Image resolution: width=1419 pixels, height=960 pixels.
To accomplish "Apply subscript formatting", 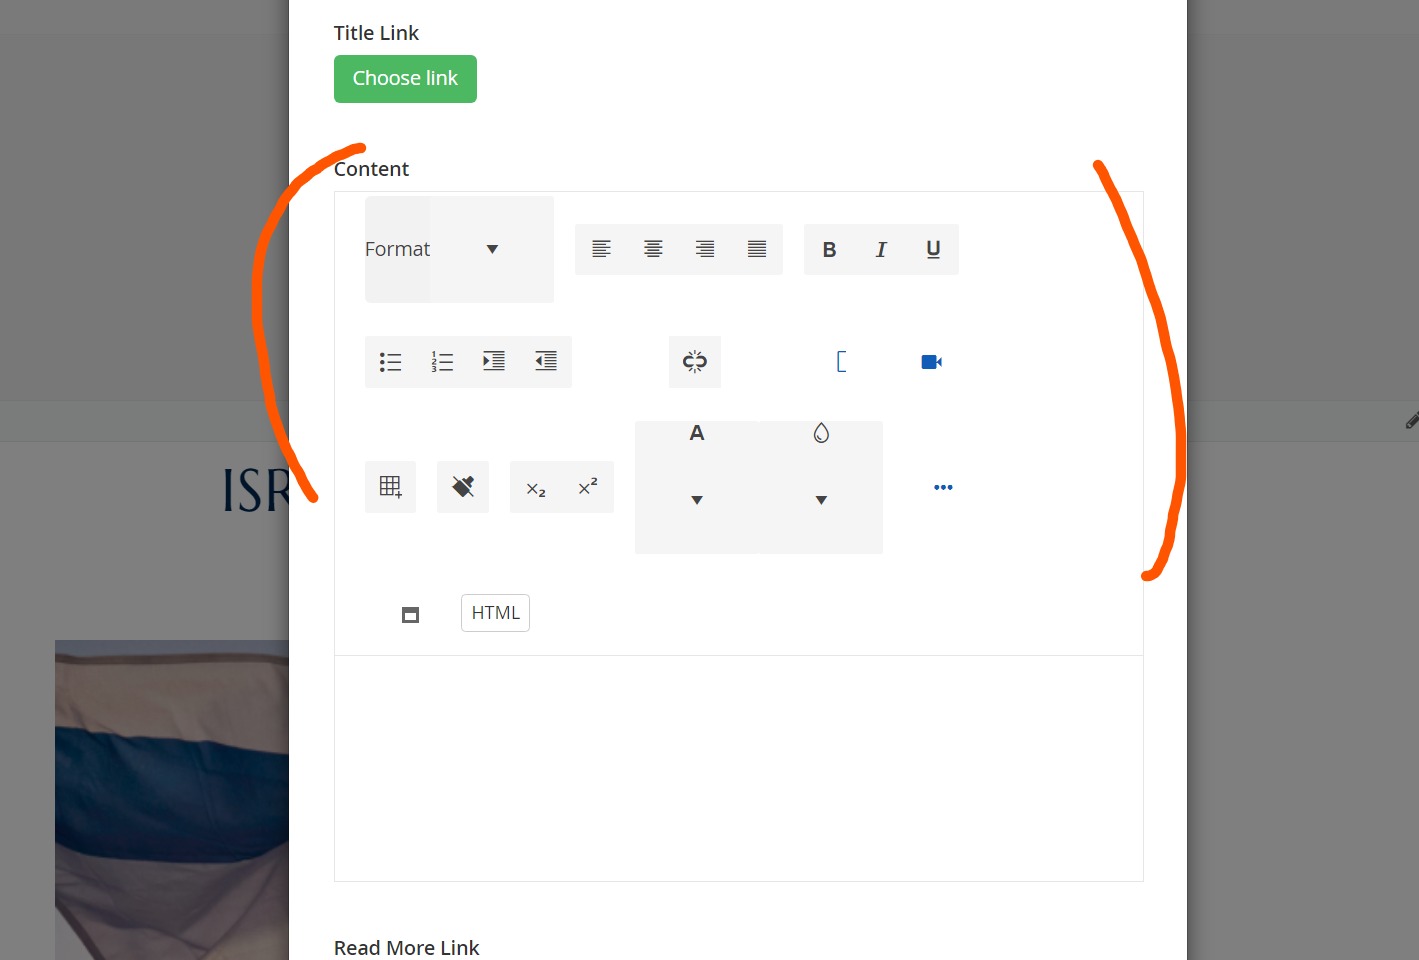I will [x=536, y=487].
